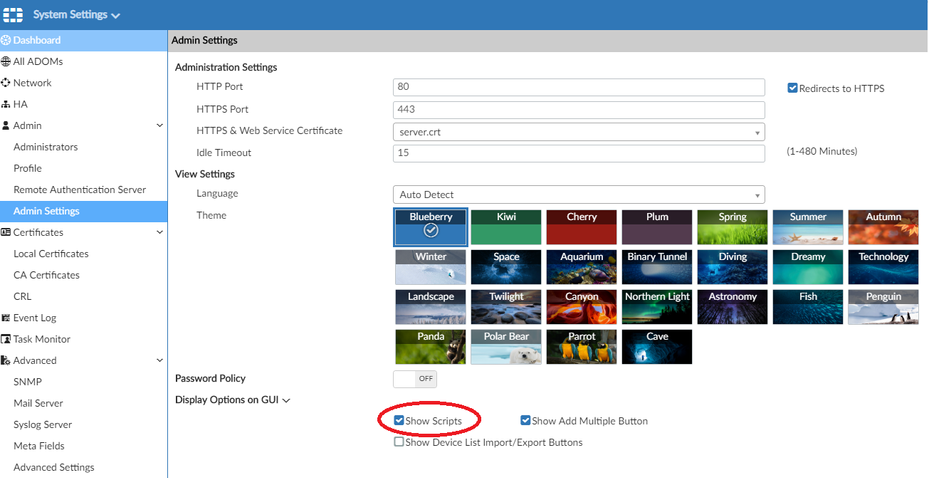Open the CRL page
Image resolution: width=929 pixels, height=478 pixels.
[84, 296]
